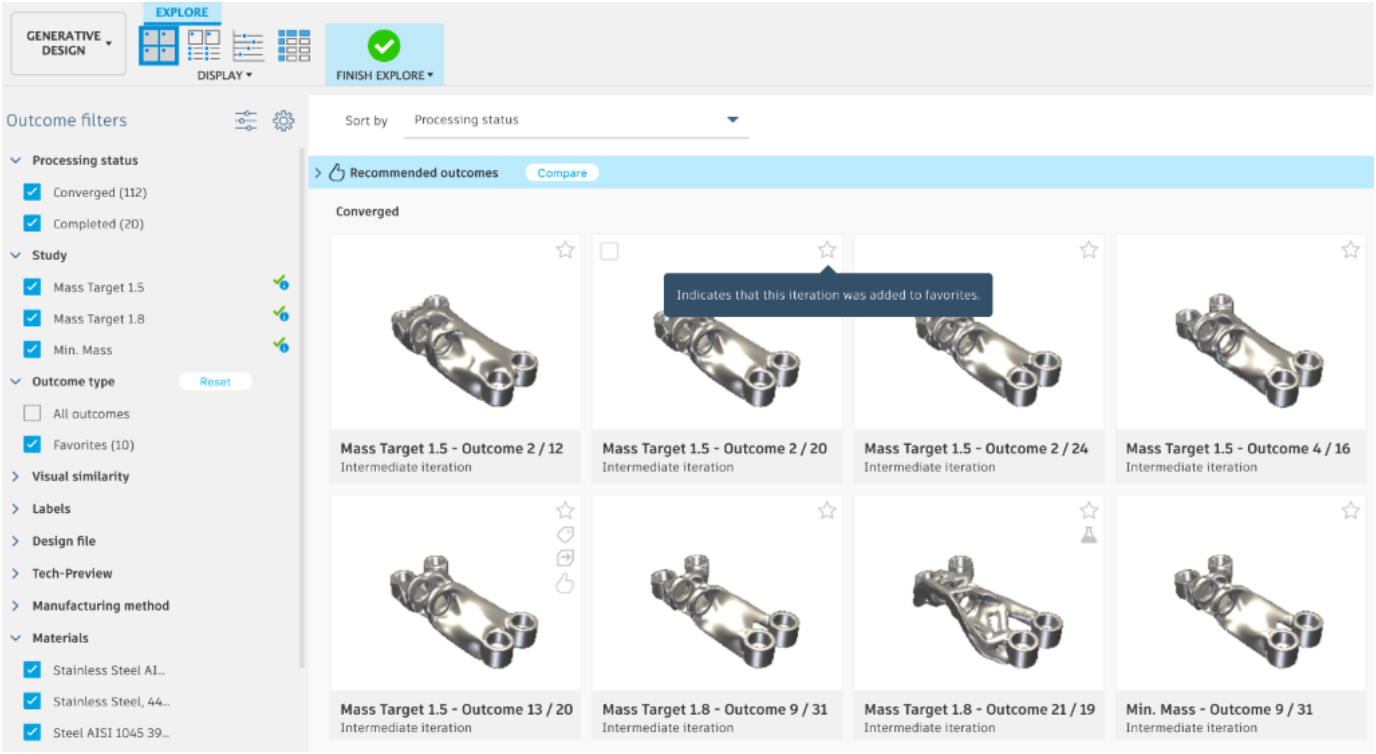
Task: Open the Finish Explore dropdown
Action: click(384, 76)
